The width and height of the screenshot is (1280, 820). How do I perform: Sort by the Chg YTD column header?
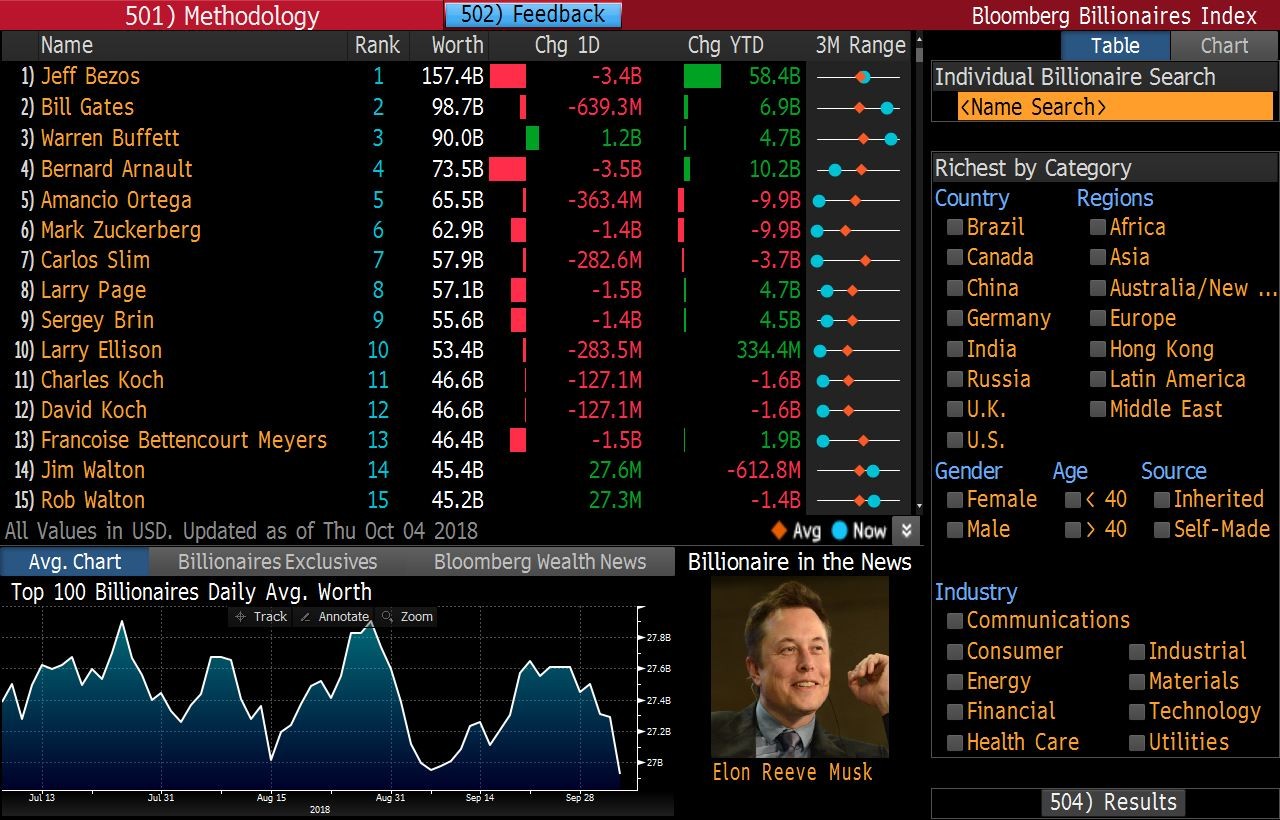click(x=725, y=46)
